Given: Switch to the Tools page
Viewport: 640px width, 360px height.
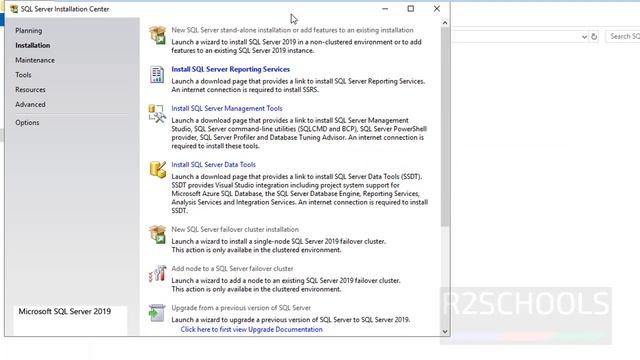Looking at the screenshot, I should pos(23,75).
